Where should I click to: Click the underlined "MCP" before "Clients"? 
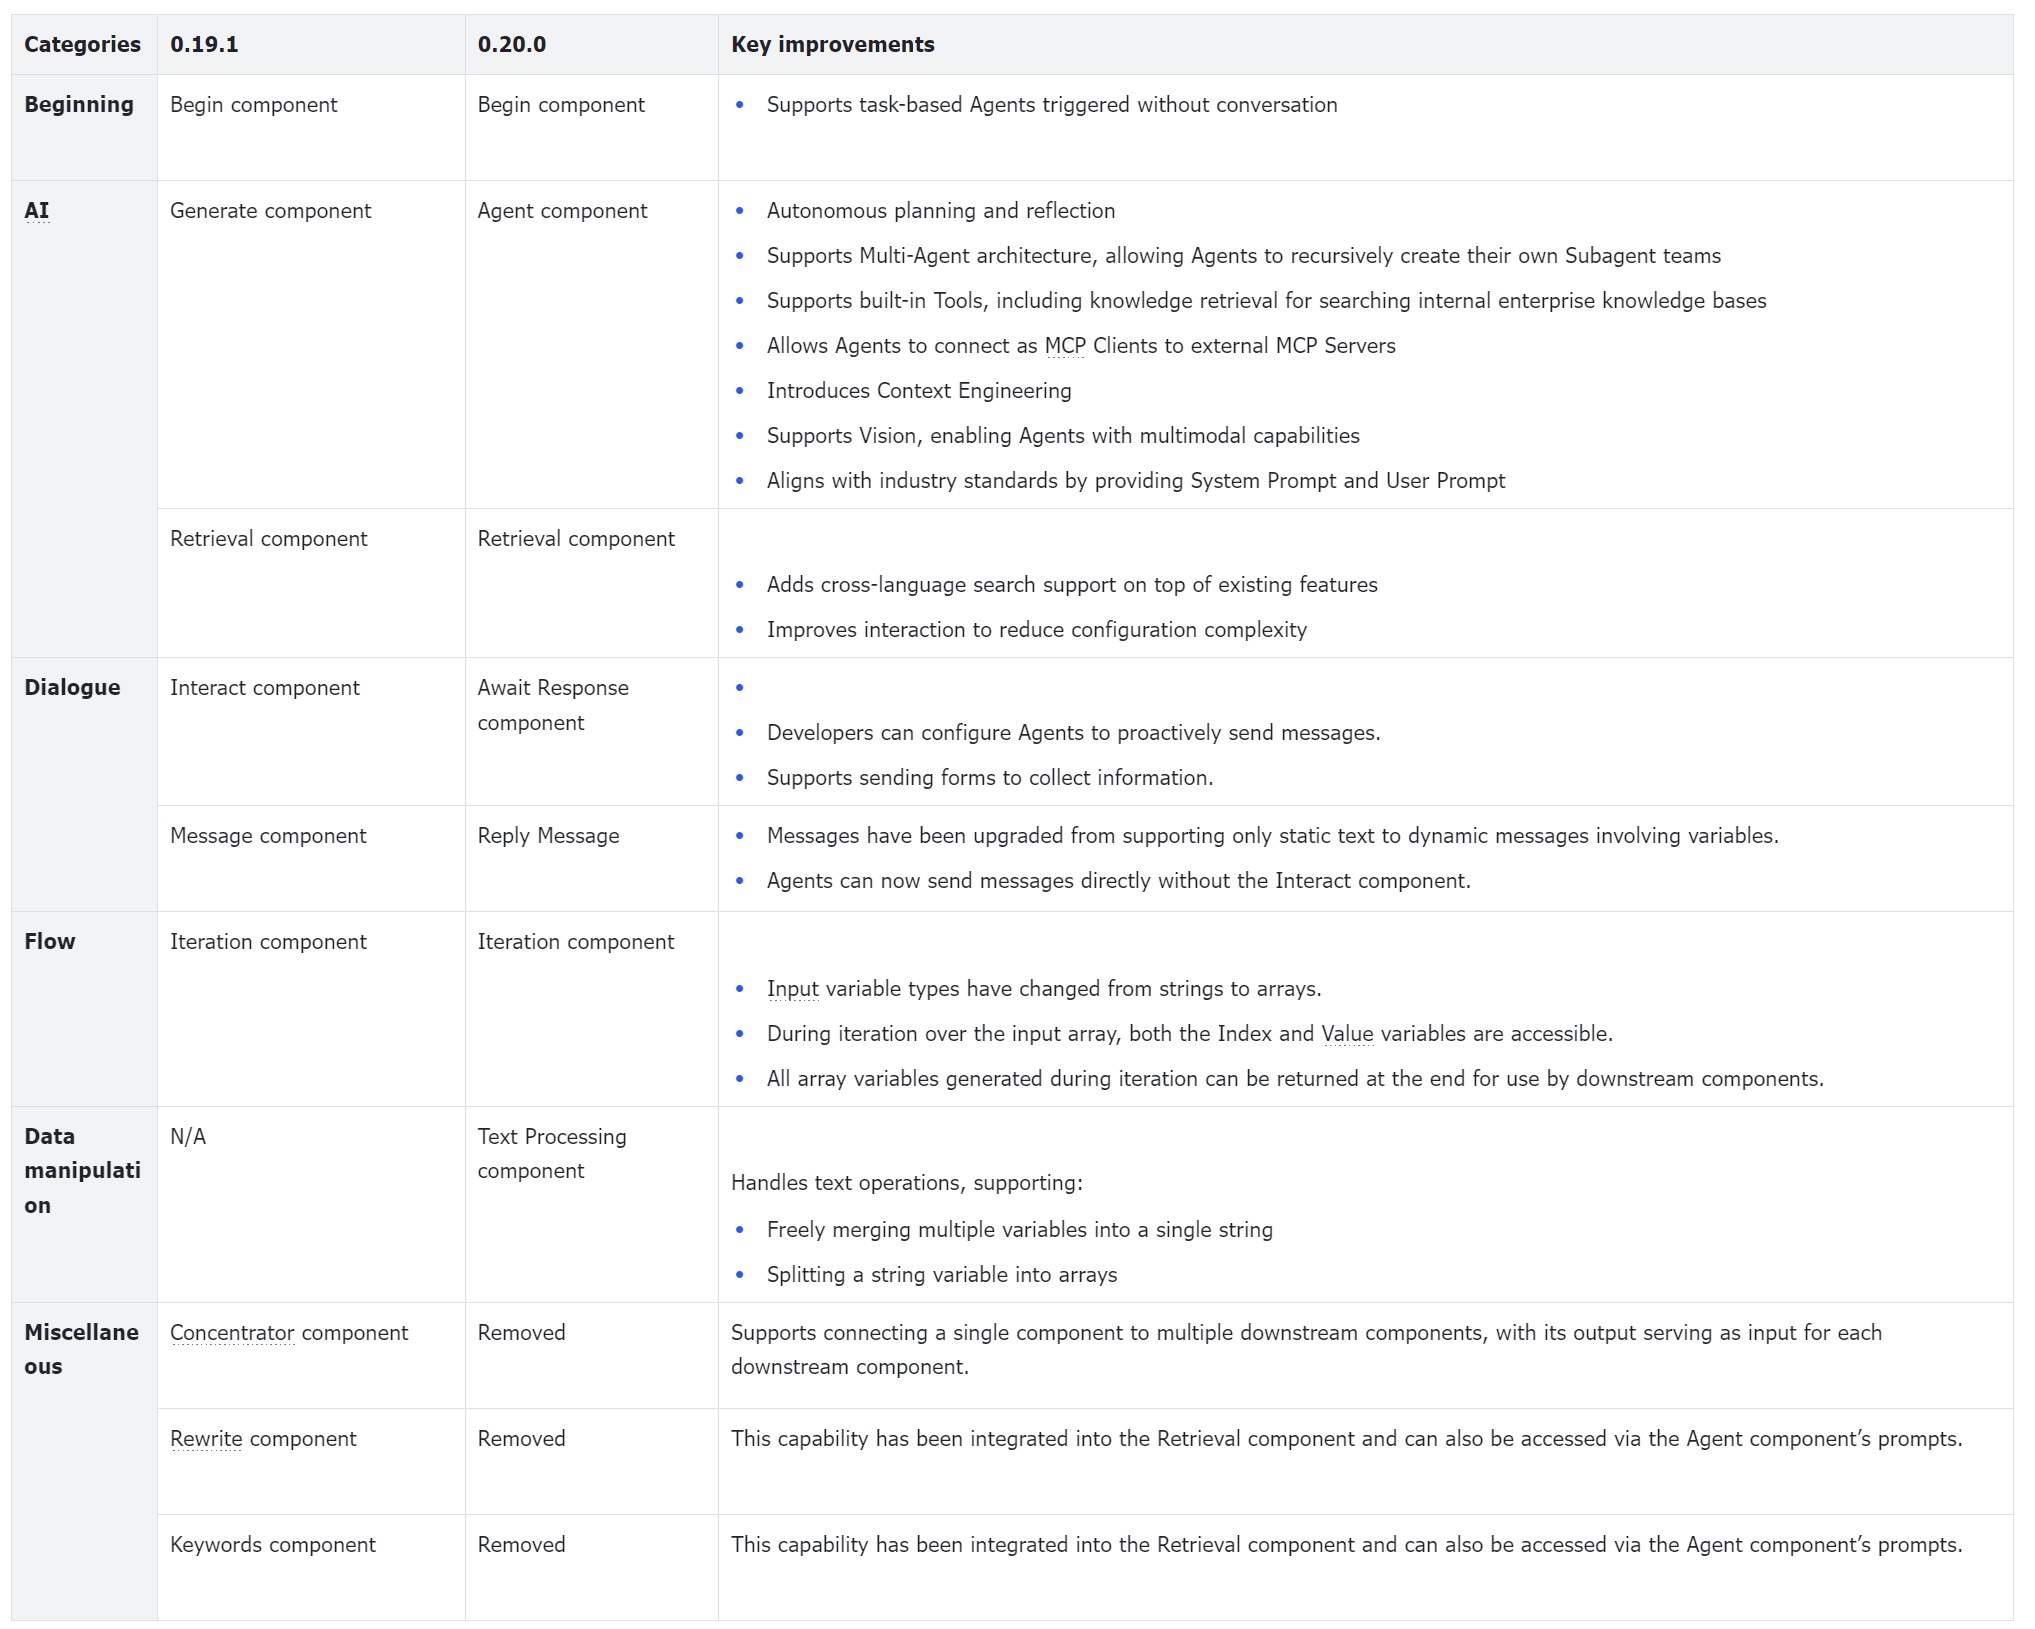pos(1065,346)
